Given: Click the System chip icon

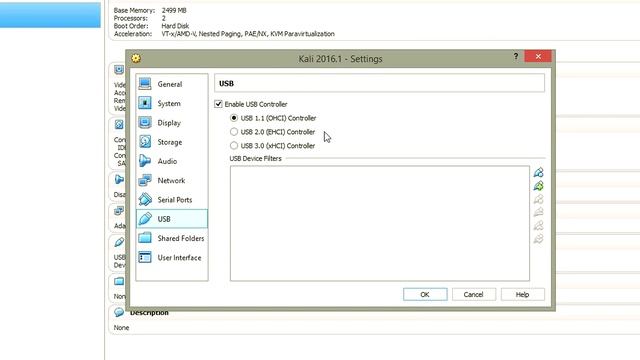Looking at the screenshot, I should pos(145,103).
